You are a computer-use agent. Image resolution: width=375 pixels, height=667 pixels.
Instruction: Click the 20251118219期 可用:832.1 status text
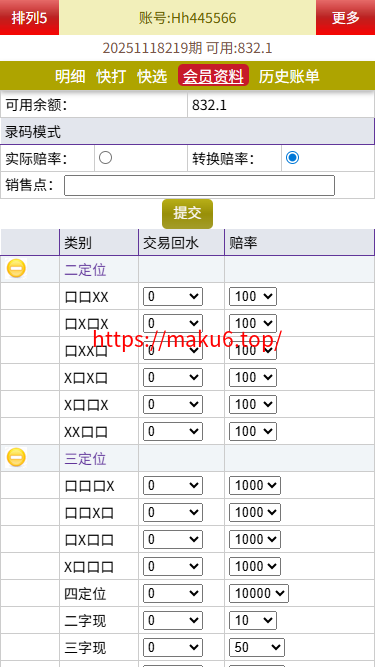click(x=187, y=48)
